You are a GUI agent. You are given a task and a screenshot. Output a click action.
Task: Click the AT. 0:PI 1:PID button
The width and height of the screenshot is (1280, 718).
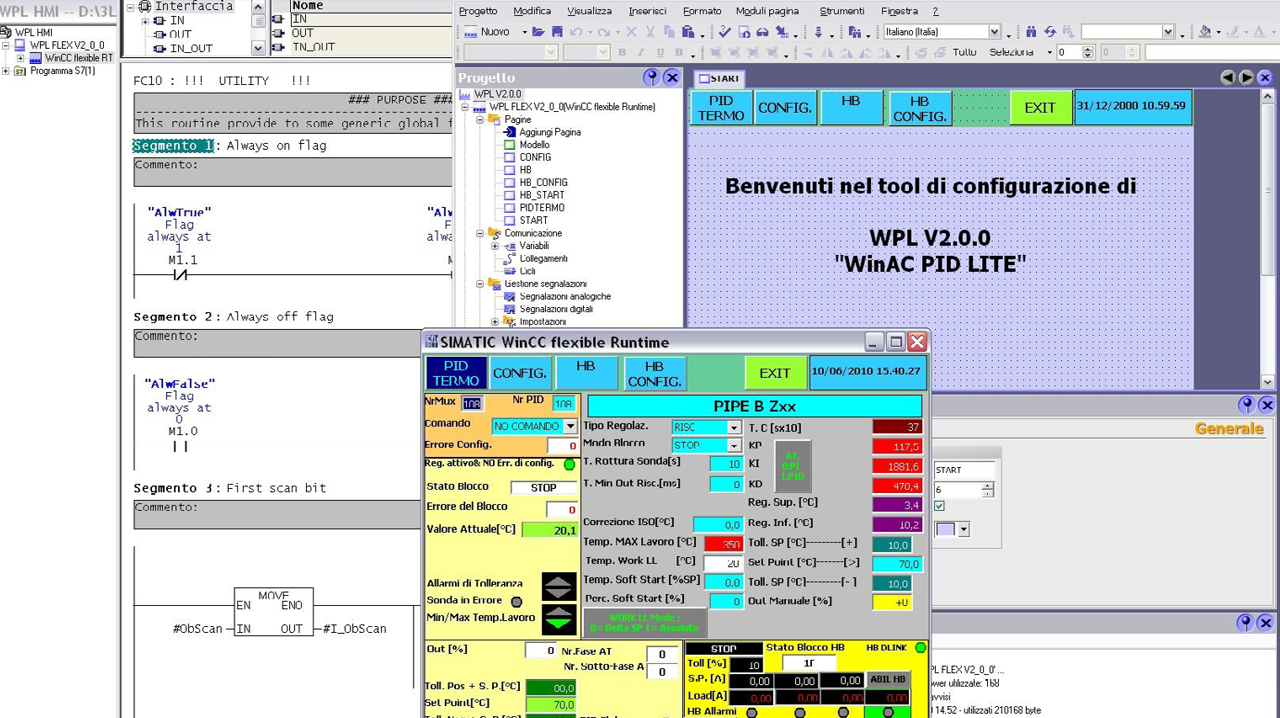click(791, 465)
